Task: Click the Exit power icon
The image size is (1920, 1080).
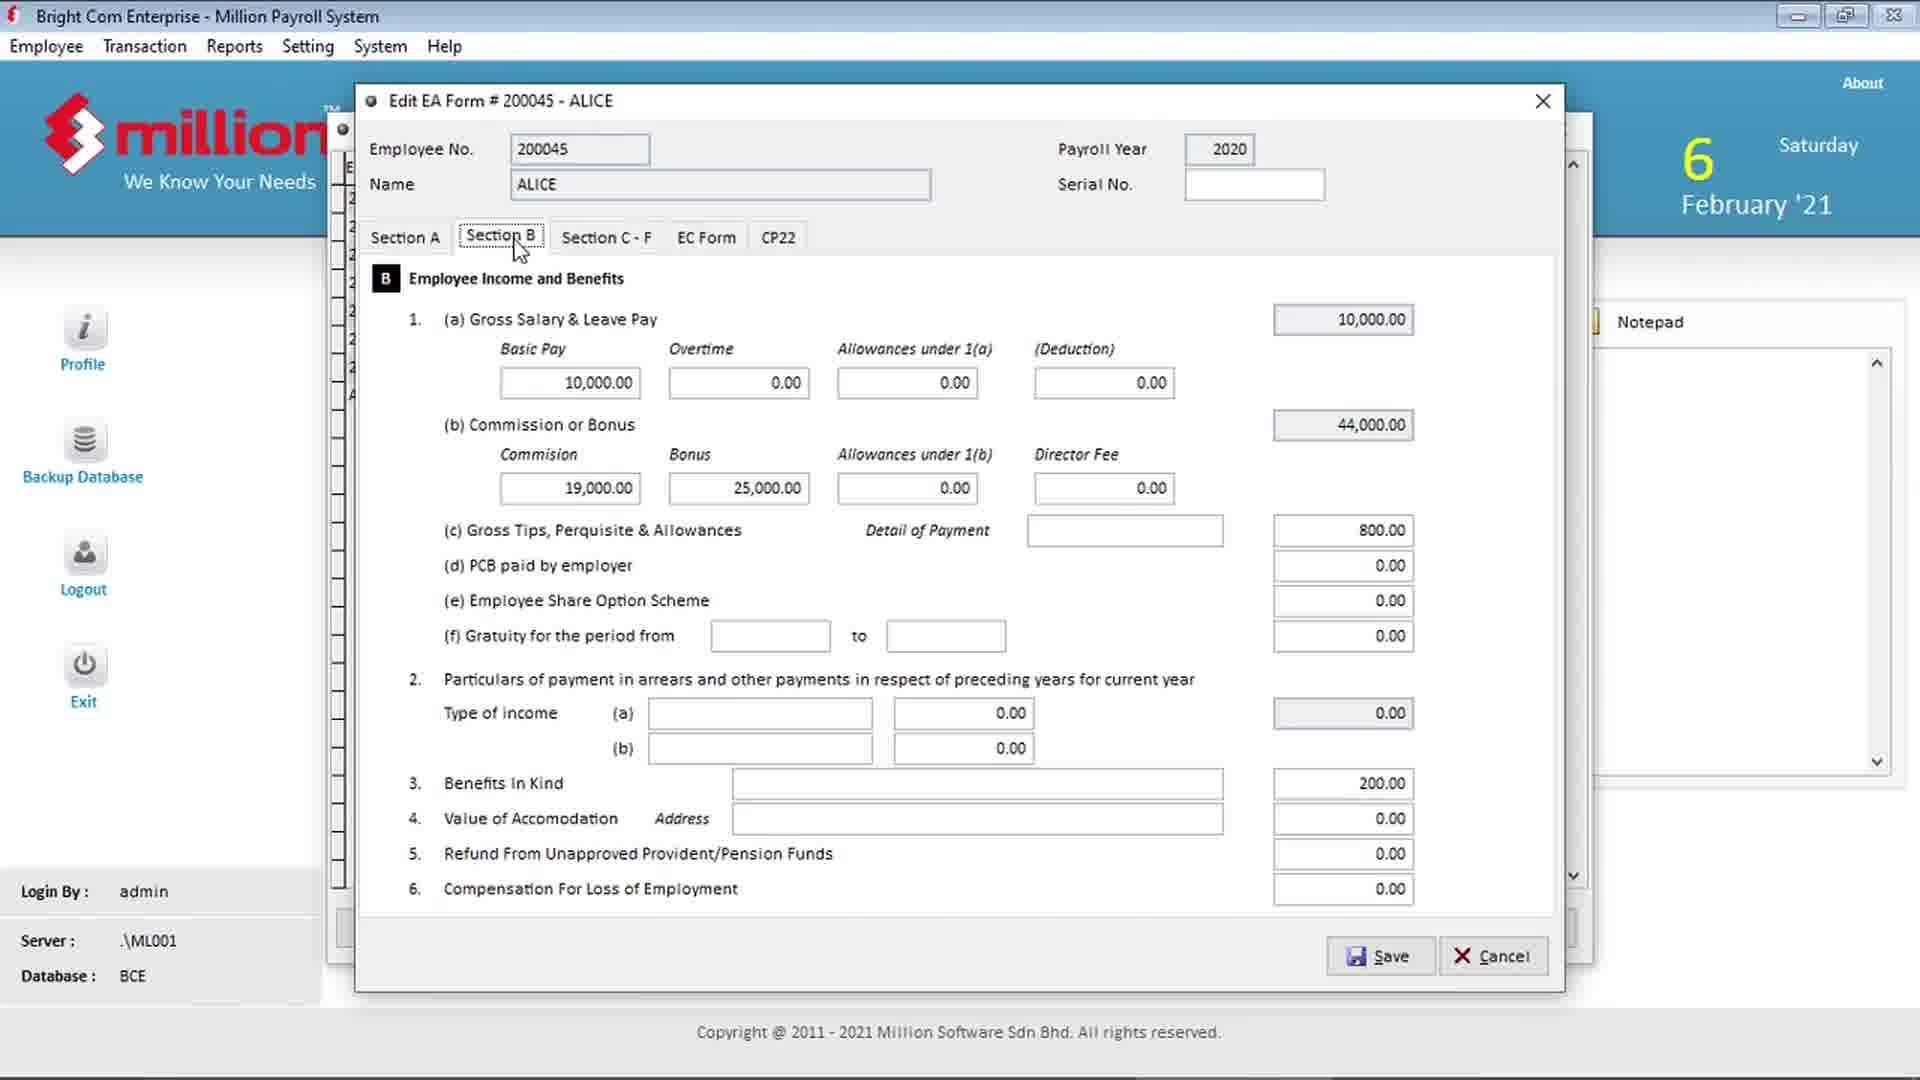Action: click(84, 665)
